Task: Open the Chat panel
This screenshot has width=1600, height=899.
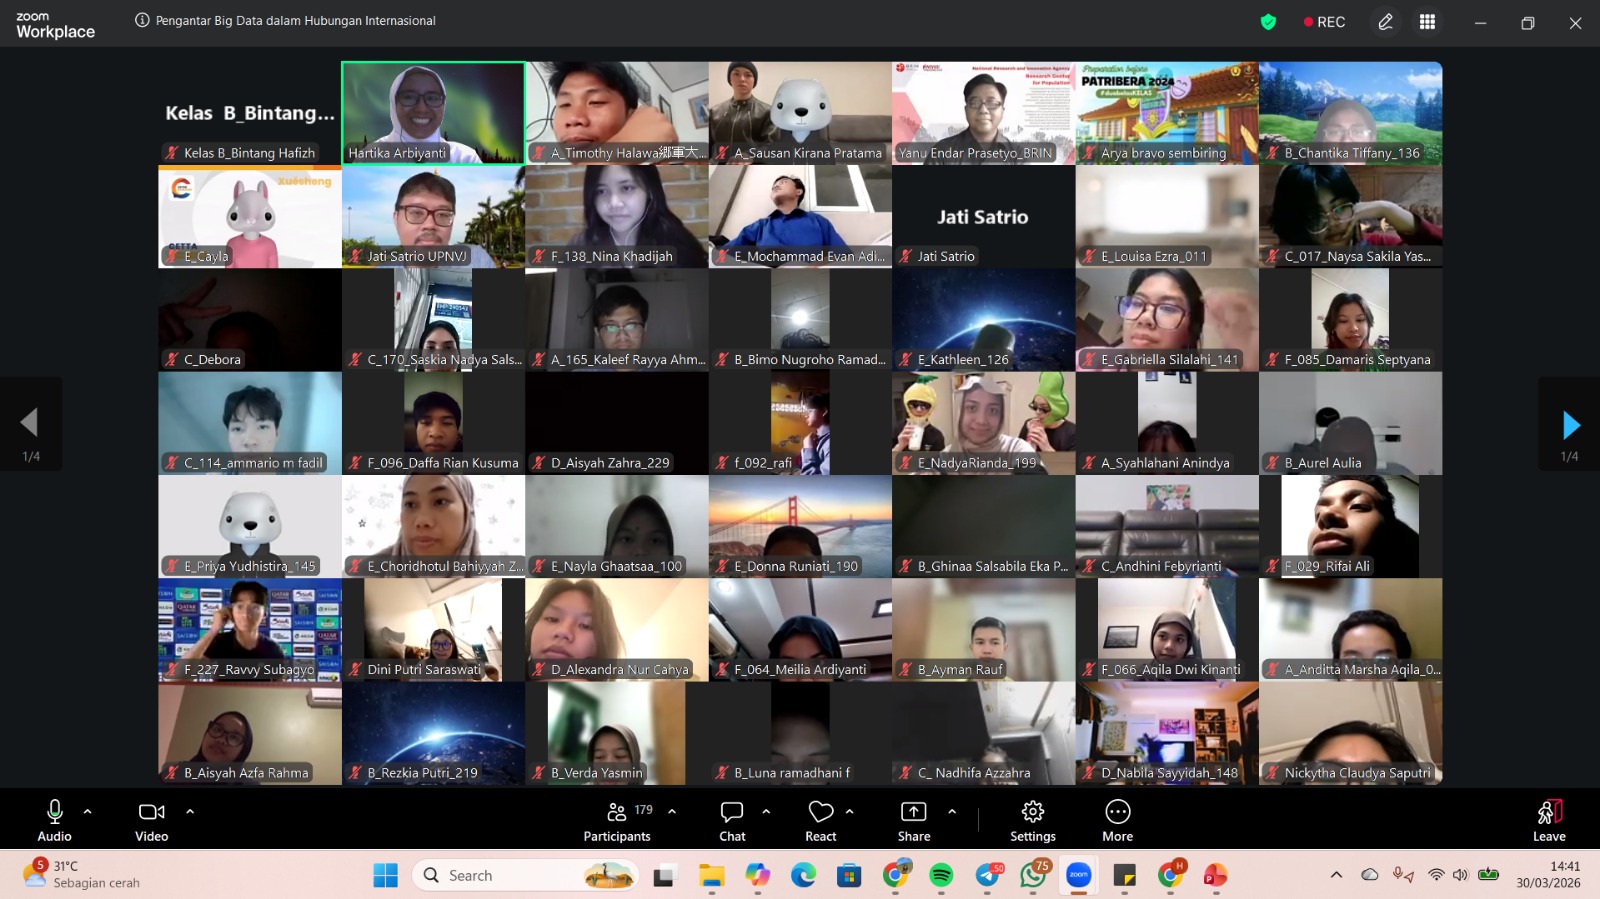Action: point(732,820)
